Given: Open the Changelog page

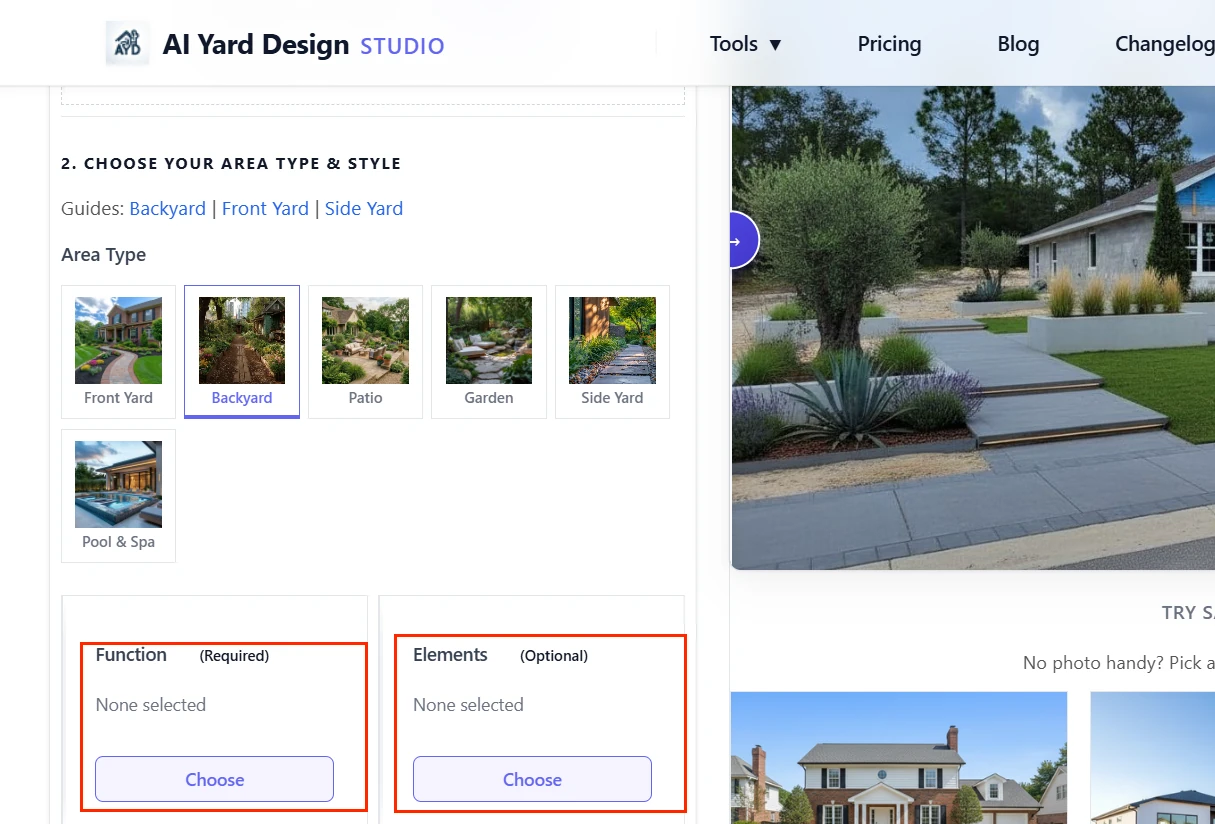Looking at the screenshot, I should click(x=1164, y=44).
